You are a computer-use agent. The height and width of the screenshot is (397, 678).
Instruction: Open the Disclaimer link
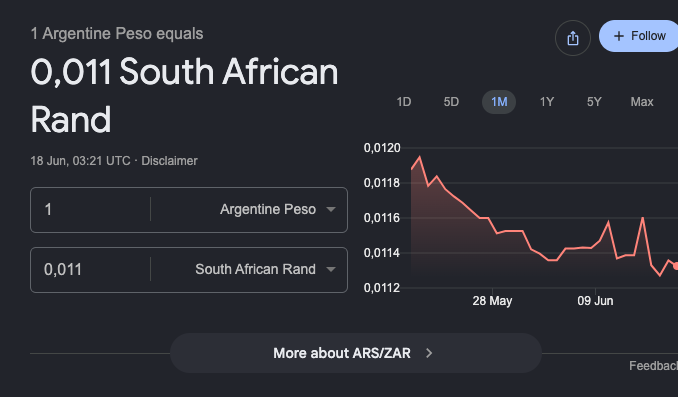pyautogui.click(x=170, y=161)
